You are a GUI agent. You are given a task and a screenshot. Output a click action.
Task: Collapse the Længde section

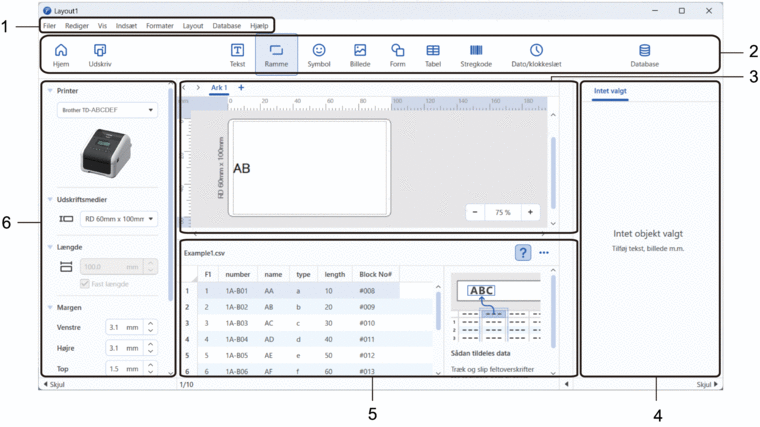pyautogui.click(x=50, y=247)
